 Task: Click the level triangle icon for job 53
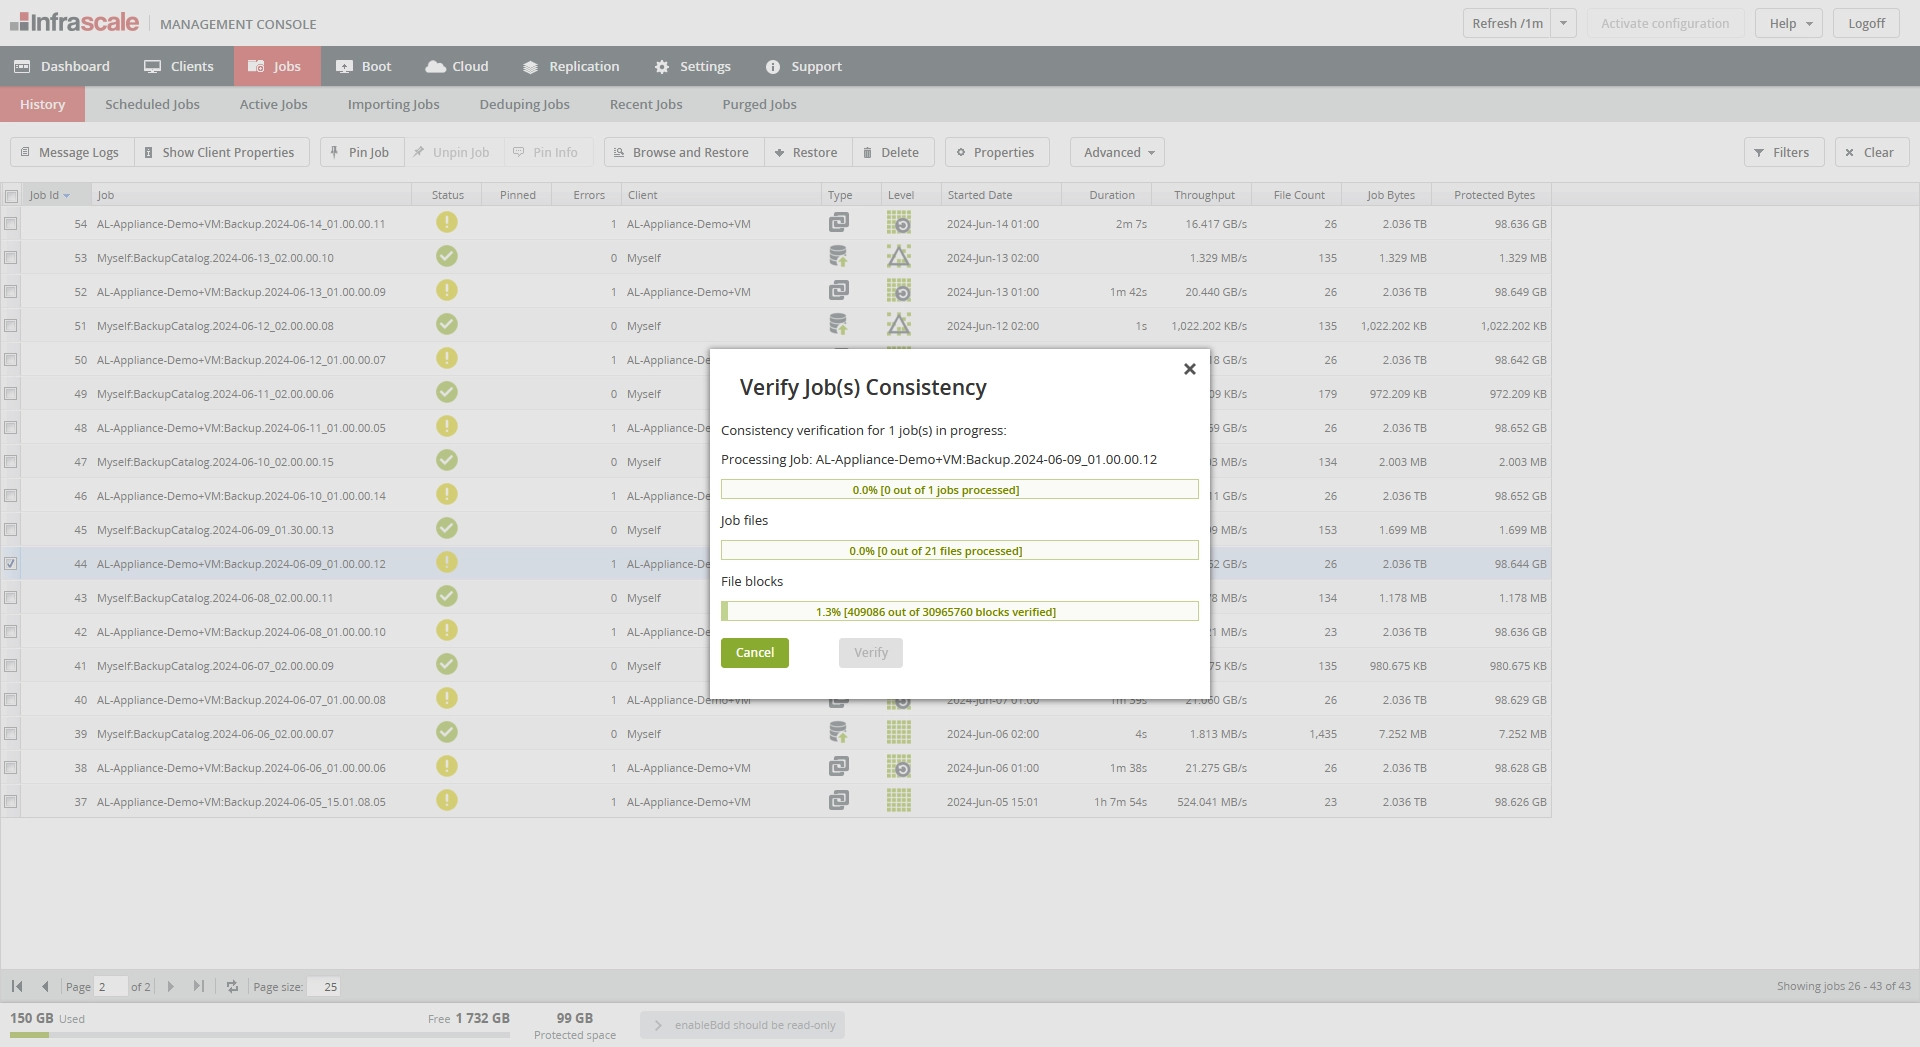[x=899, y=257]
